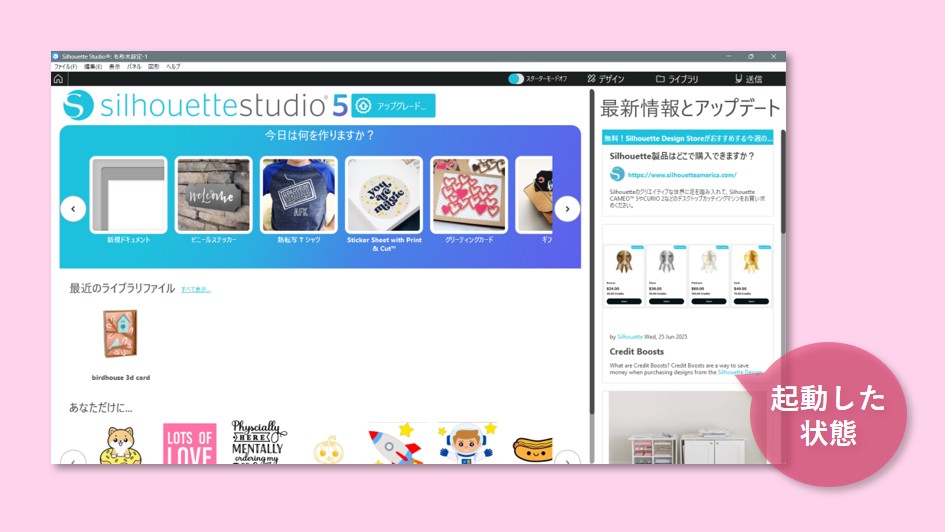This screenshot has width=945, height=532.
Task: Click the Home icon in the black toolbar
Action: coord(58,79)
